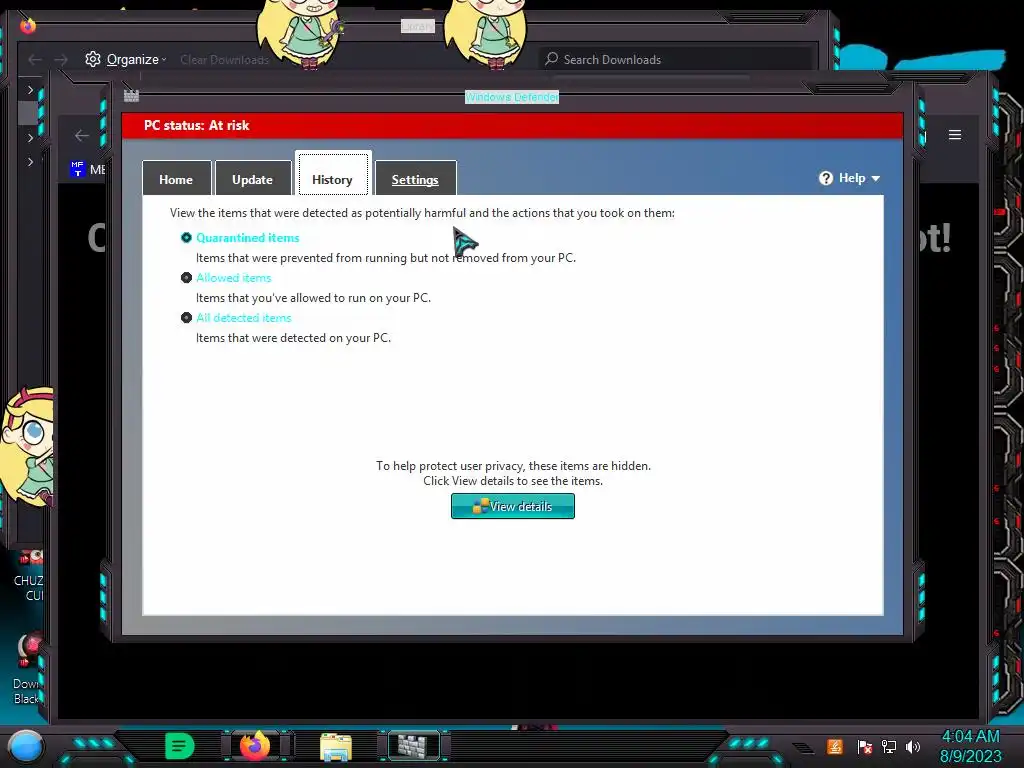Click the Windows Defender title bar icon
1024x768 pixels.
tap(131, 96)
